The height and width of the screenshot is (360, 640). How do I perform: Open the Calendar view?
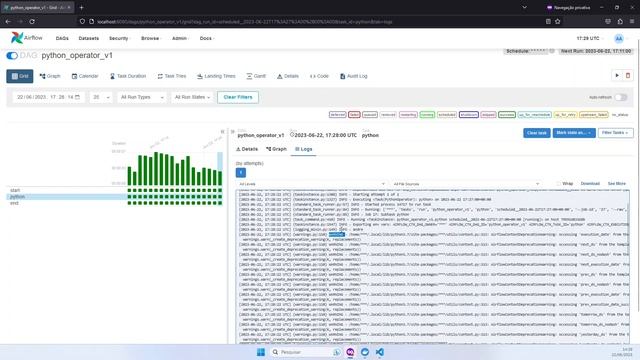pos(85,76)
